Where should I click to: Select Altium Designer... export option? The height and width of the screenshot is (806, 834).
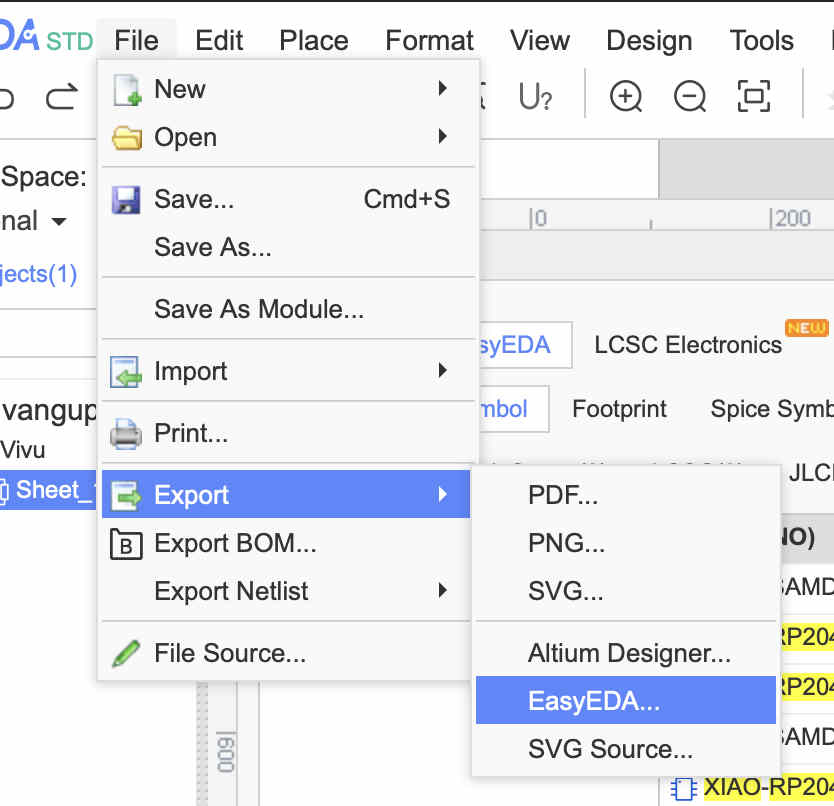pos(629,654)
